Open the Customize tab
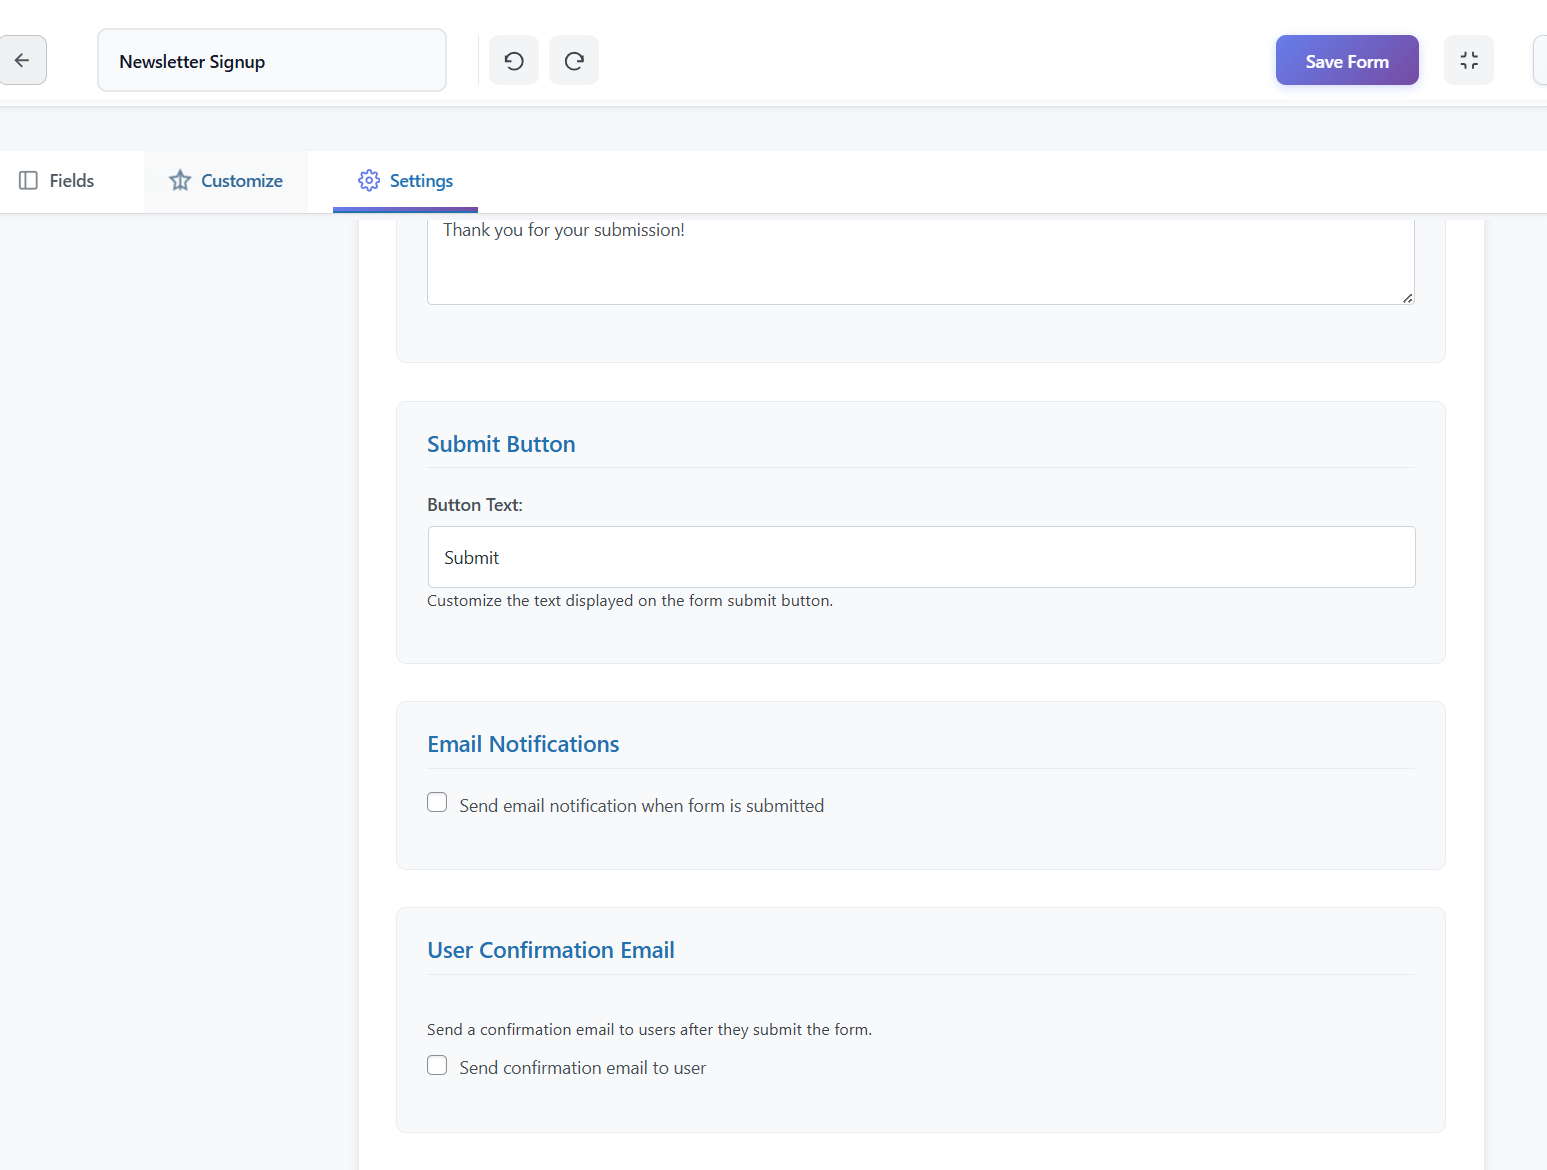The image size is (1547, 1170). 240,180
